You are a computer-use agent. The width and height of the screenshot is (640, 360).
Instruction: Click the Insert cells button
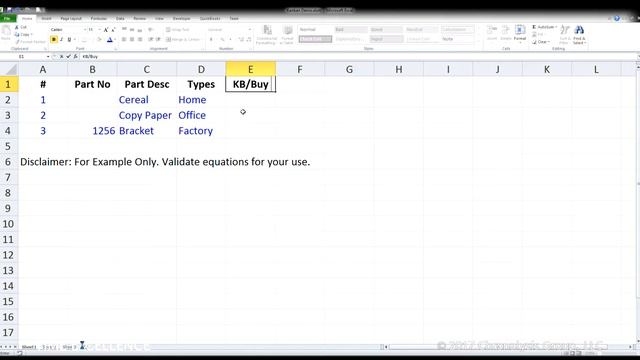[x=493, y=33]
